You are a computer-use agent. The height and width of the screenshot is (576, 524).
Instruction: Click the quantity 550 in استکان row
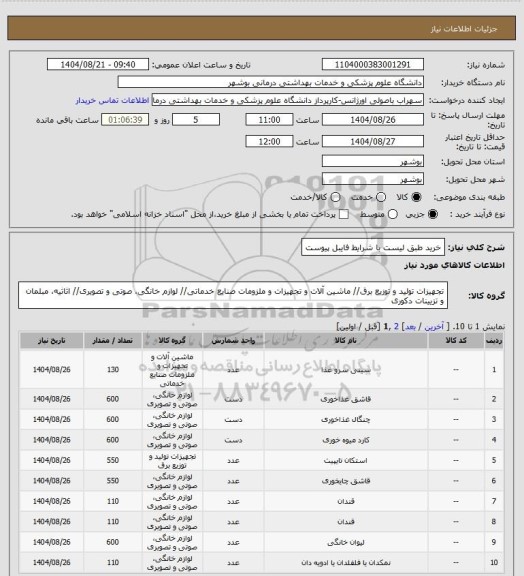coord(113,460)
